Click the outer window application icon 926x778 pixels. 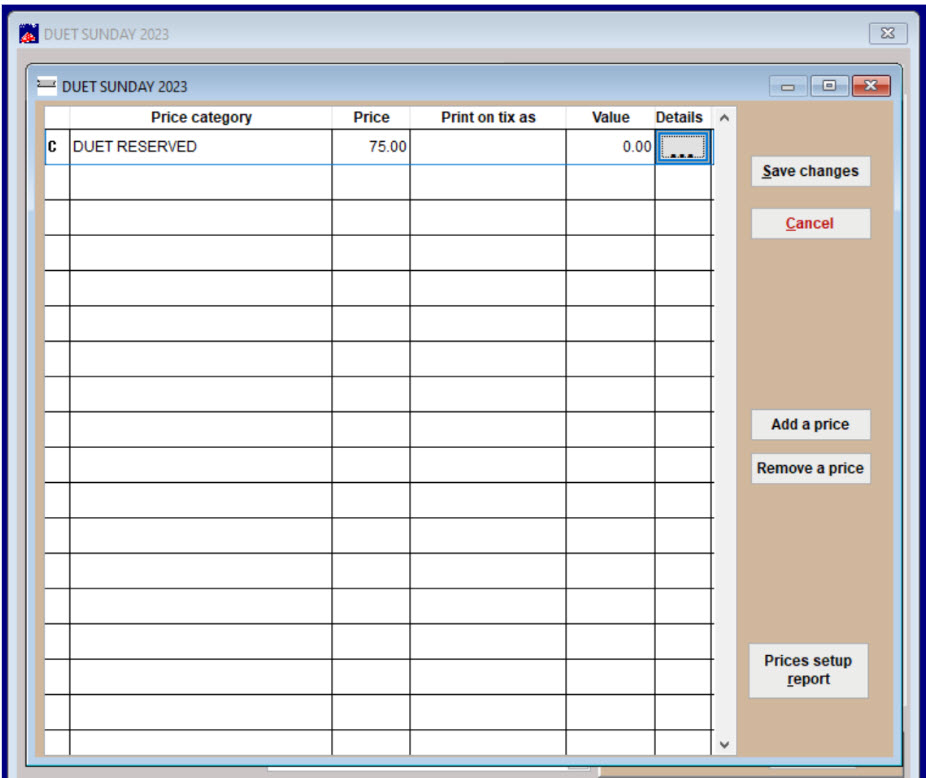pos(29,34)
